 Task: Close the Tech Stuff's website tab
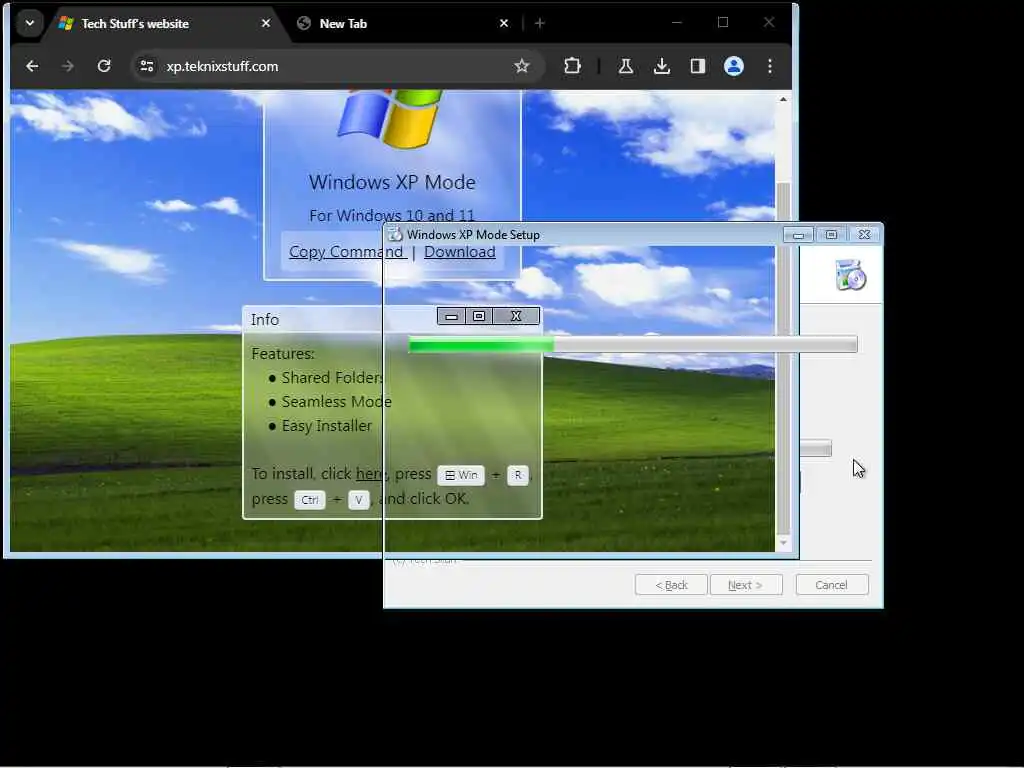tap(266, 24)
